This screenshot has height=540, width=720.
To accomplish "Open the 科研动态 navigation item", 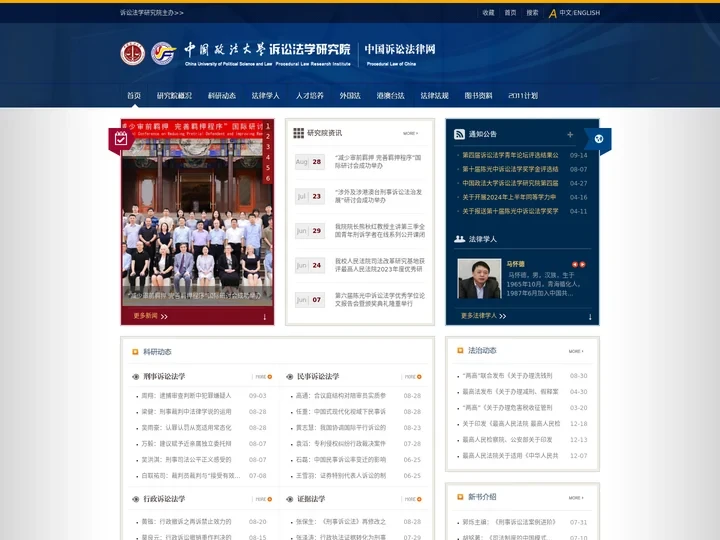I will 222,96.
